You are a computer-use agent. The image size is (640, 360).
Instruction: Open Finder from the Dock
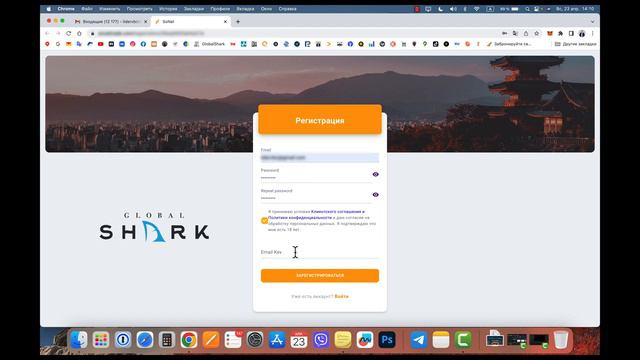[x=79, y=340]
